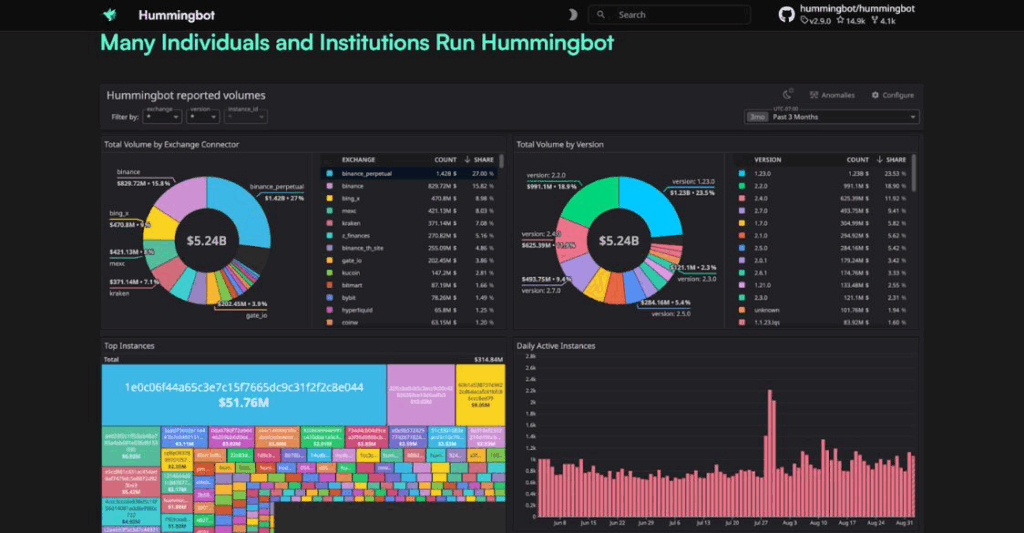Viewport: 1024px width, 533px height.
Task: Click the largest blue treemap block in Top Instances
Action: coord(243,394)
